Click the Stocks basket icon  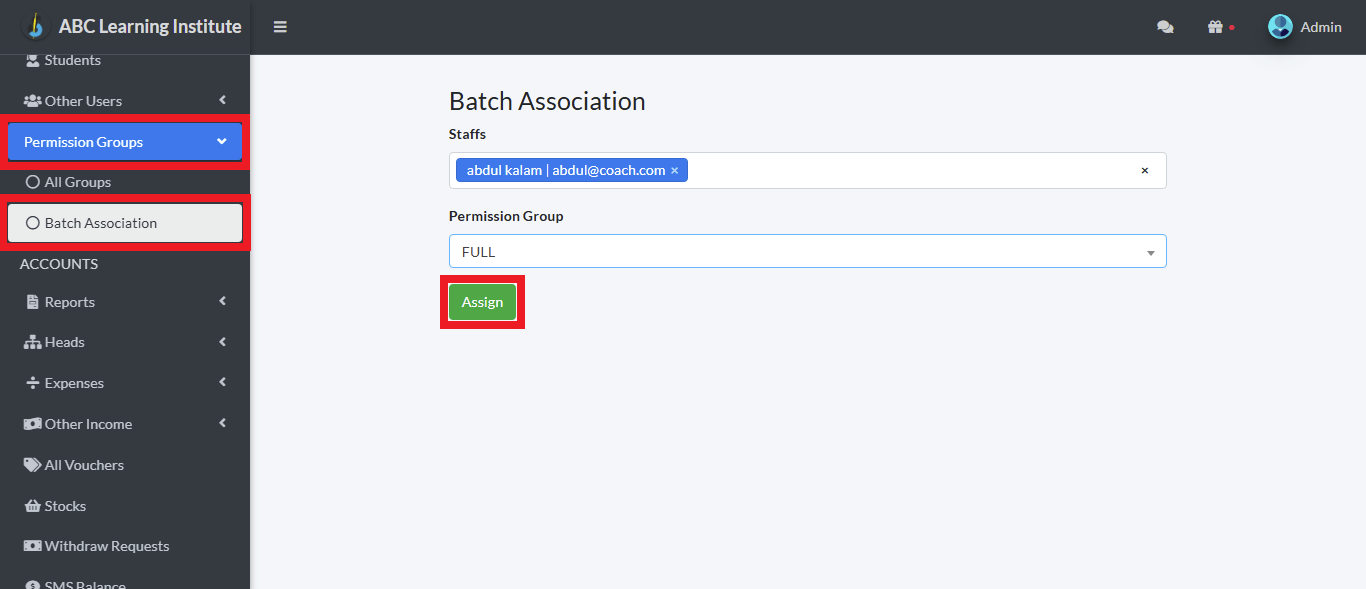pyautogui.click(x=33, y=505)
